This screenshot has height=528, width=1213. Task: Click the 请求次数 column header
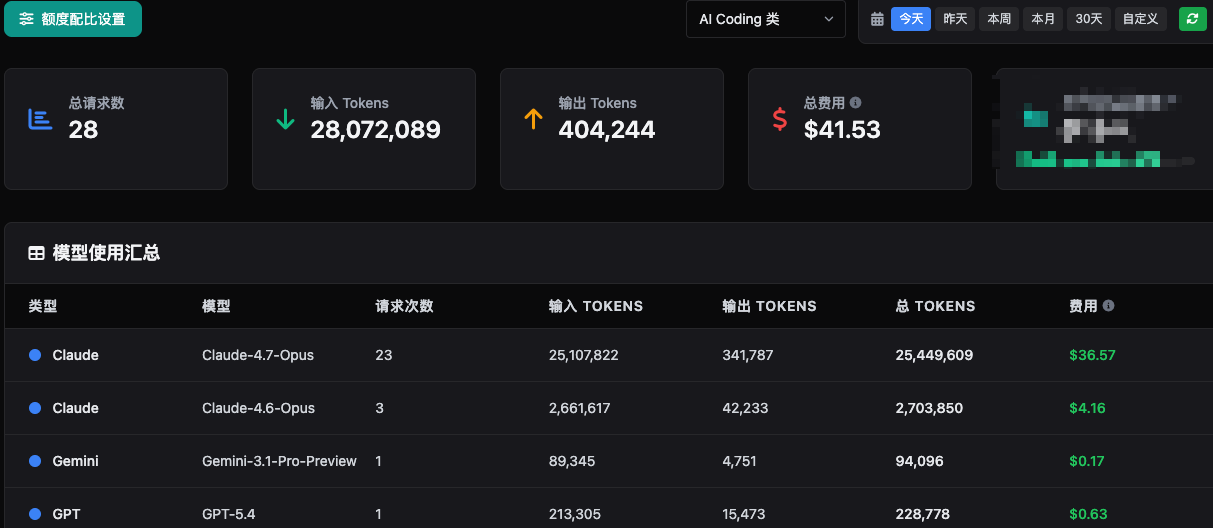tap(404, 306)
